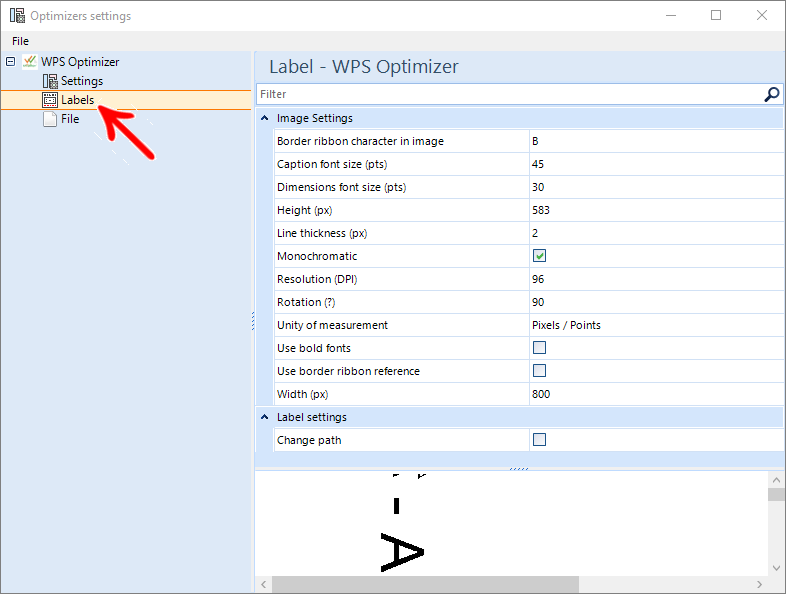
Task: Click the WPS Optimizer tree node icon
Action: 29,62
